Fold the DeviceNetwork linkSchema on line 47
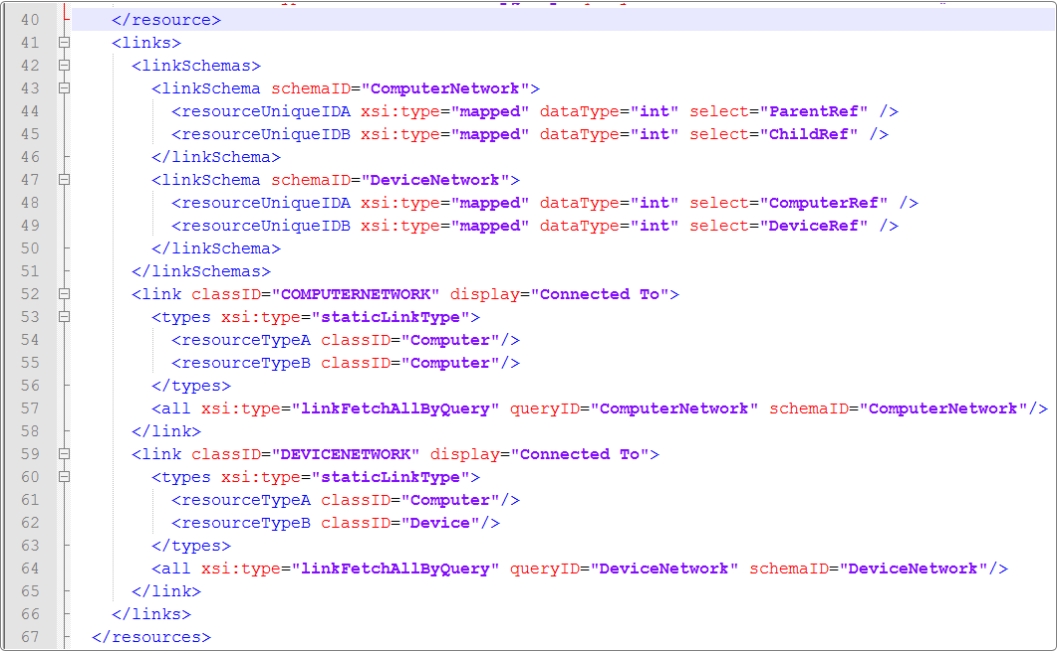1060x654 pixels. pos(64,180)
